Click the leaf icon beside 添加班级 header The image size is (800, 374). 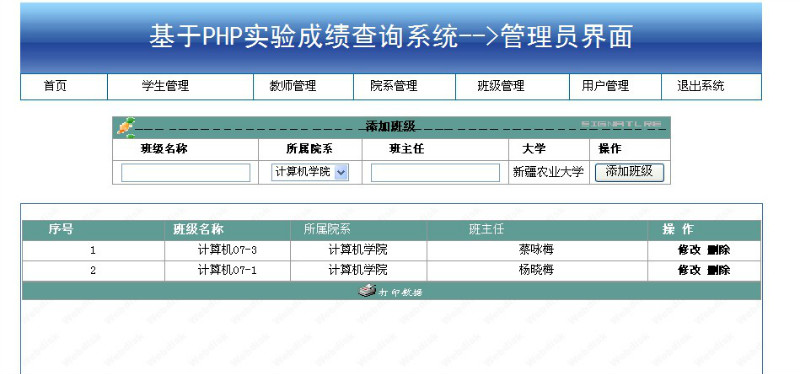pos(126,128)
